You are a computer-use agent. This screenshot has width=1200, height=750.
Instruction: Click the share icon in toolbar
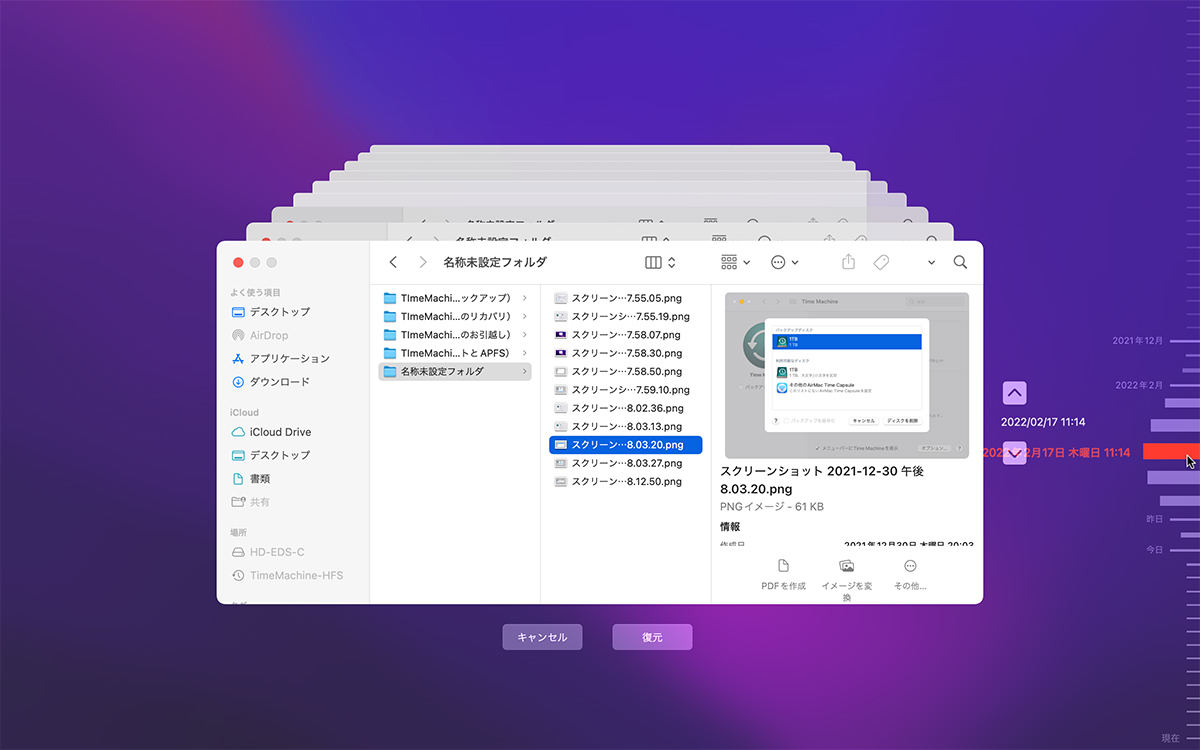849,262
